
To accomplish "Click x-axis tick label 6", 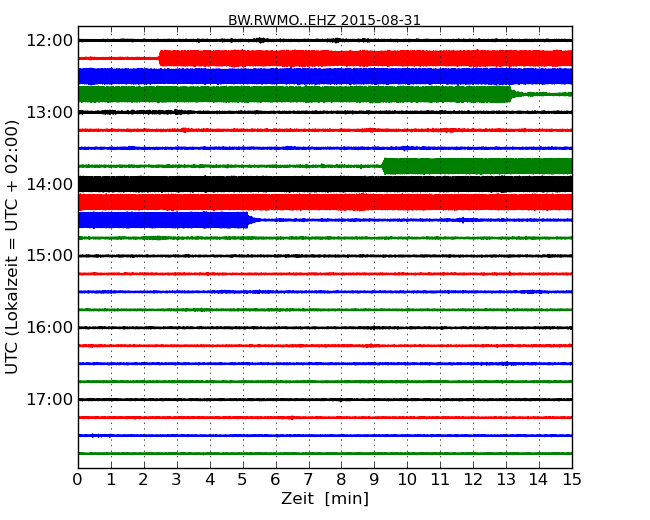I will (276, 480).
